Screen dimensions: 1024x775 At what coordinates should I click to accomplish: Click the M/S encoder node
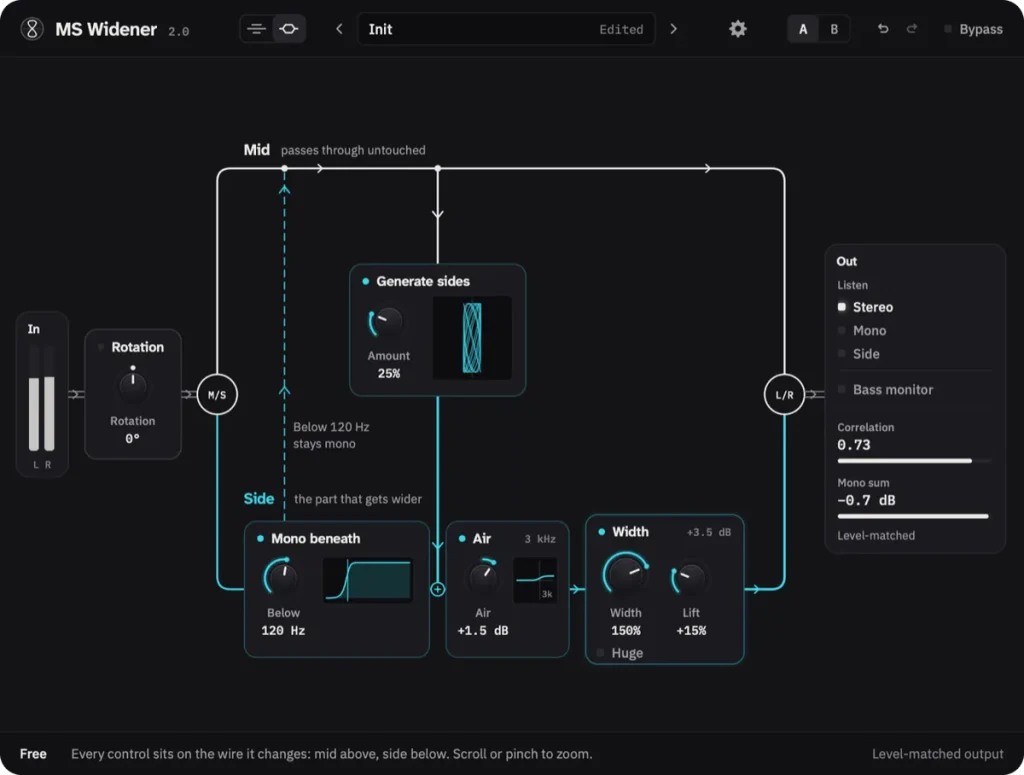(217, 394)
